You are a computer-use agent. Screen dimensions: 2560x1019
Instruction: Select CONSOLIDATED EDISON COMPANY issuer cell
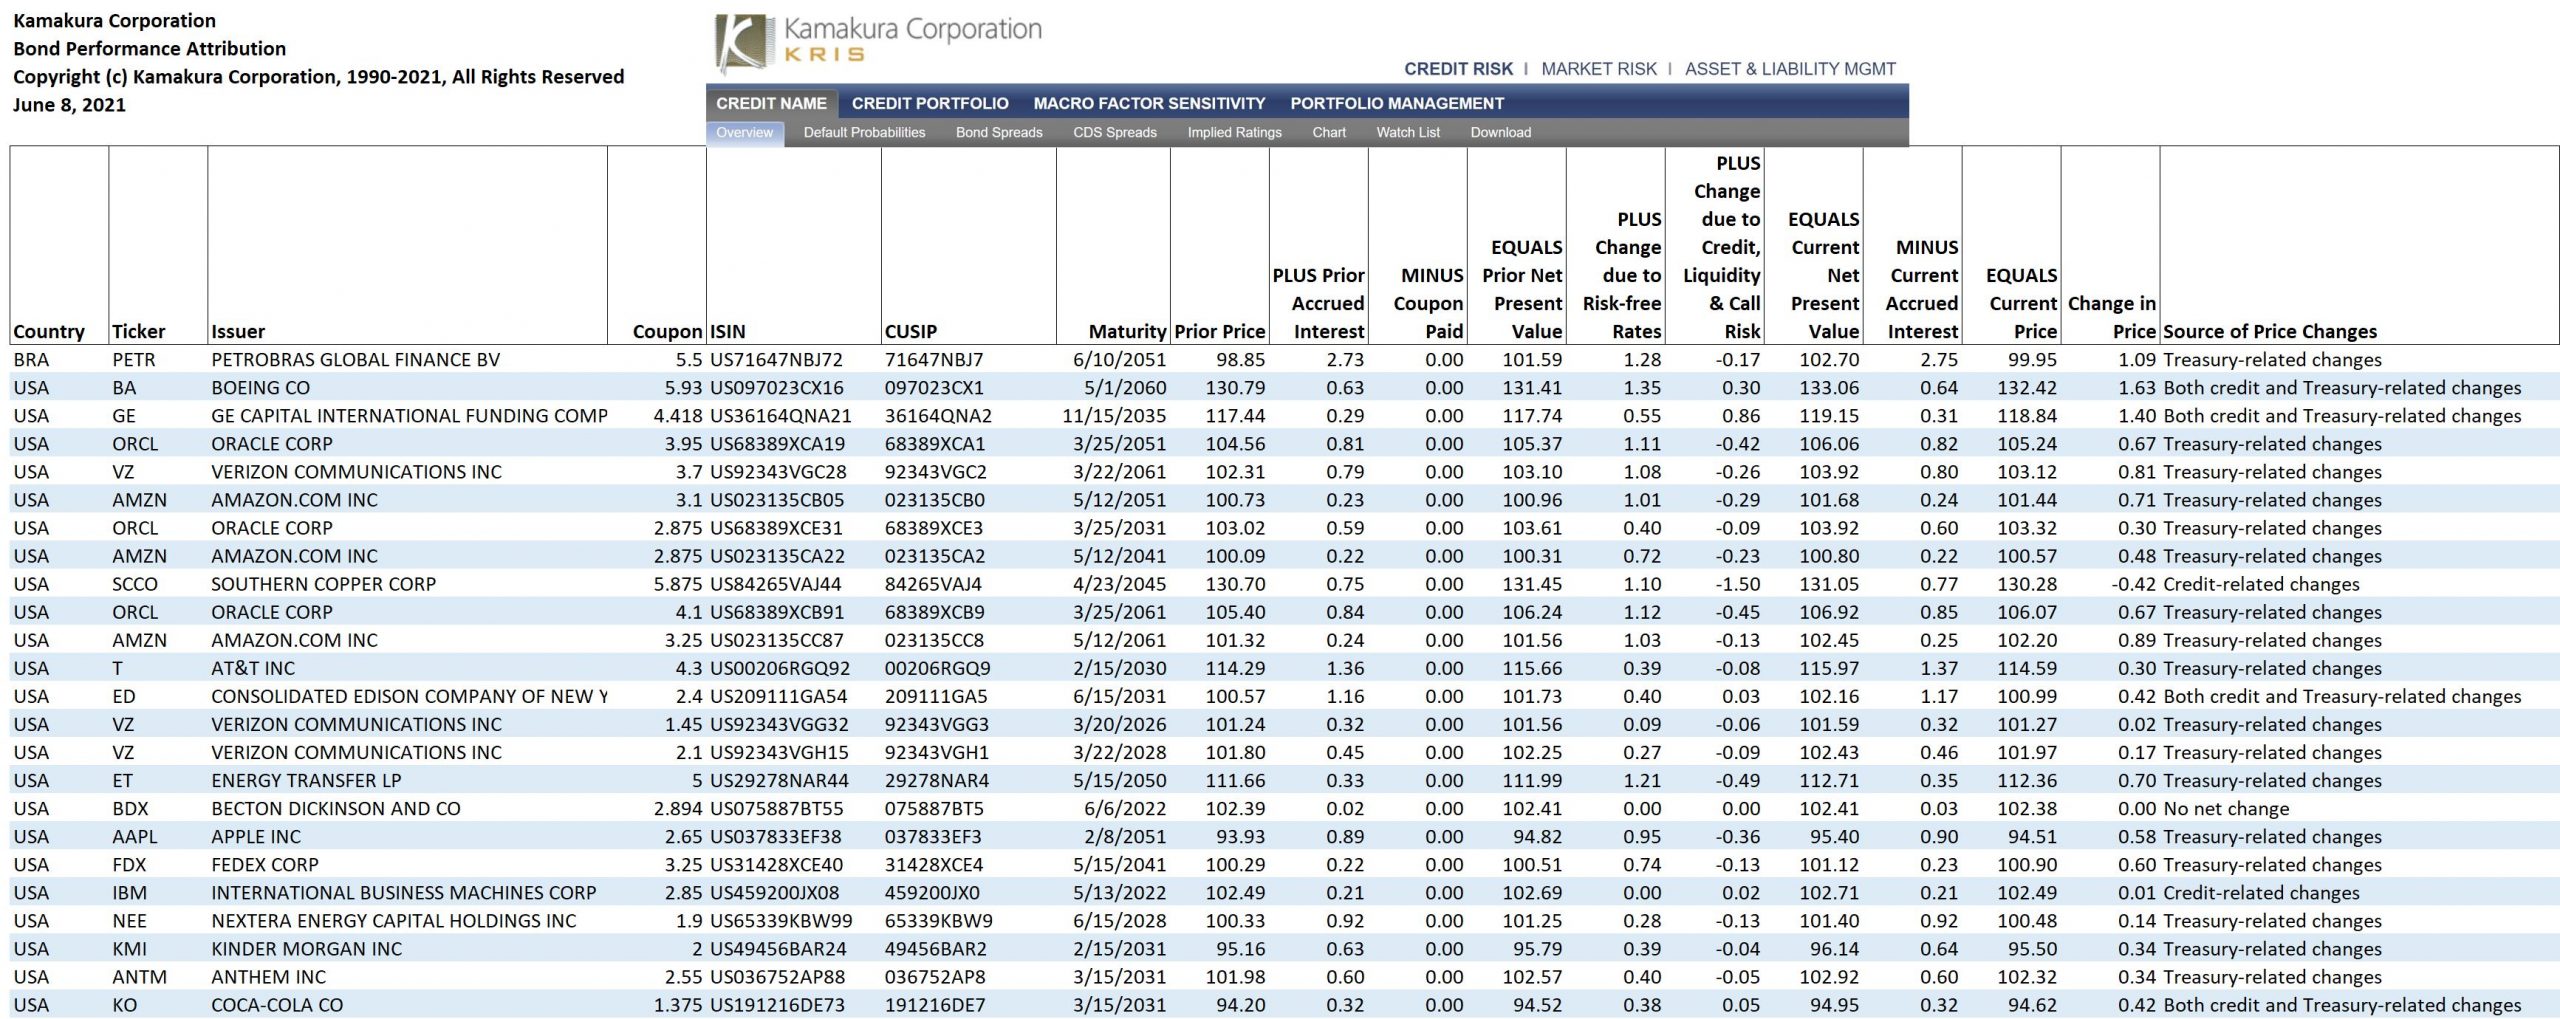pyautogui.click(x=409, y=696)
